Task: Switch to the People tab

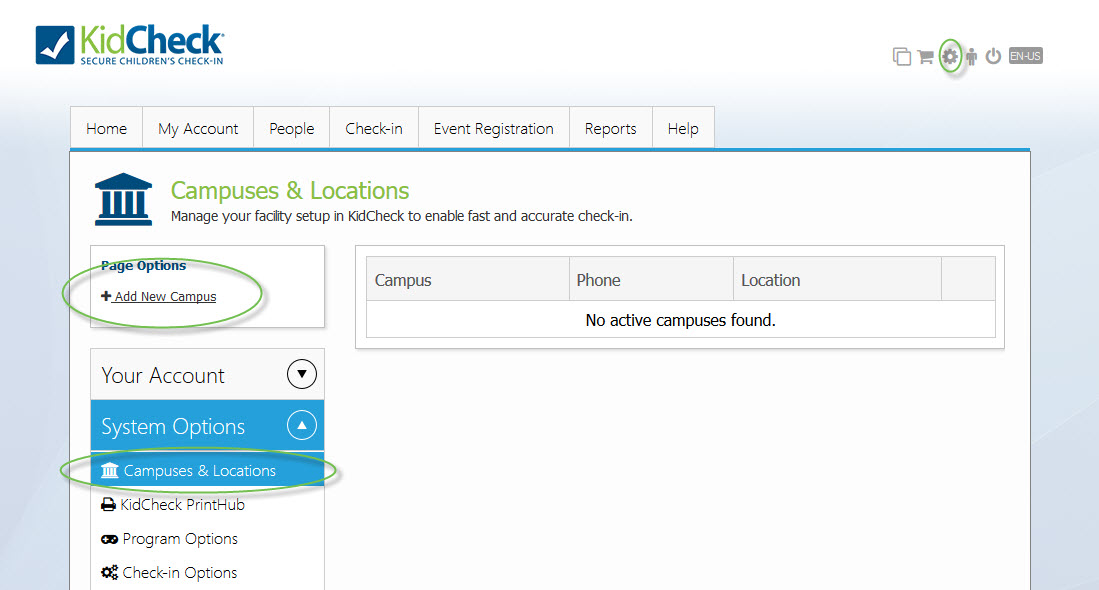Action: point(292,128)
